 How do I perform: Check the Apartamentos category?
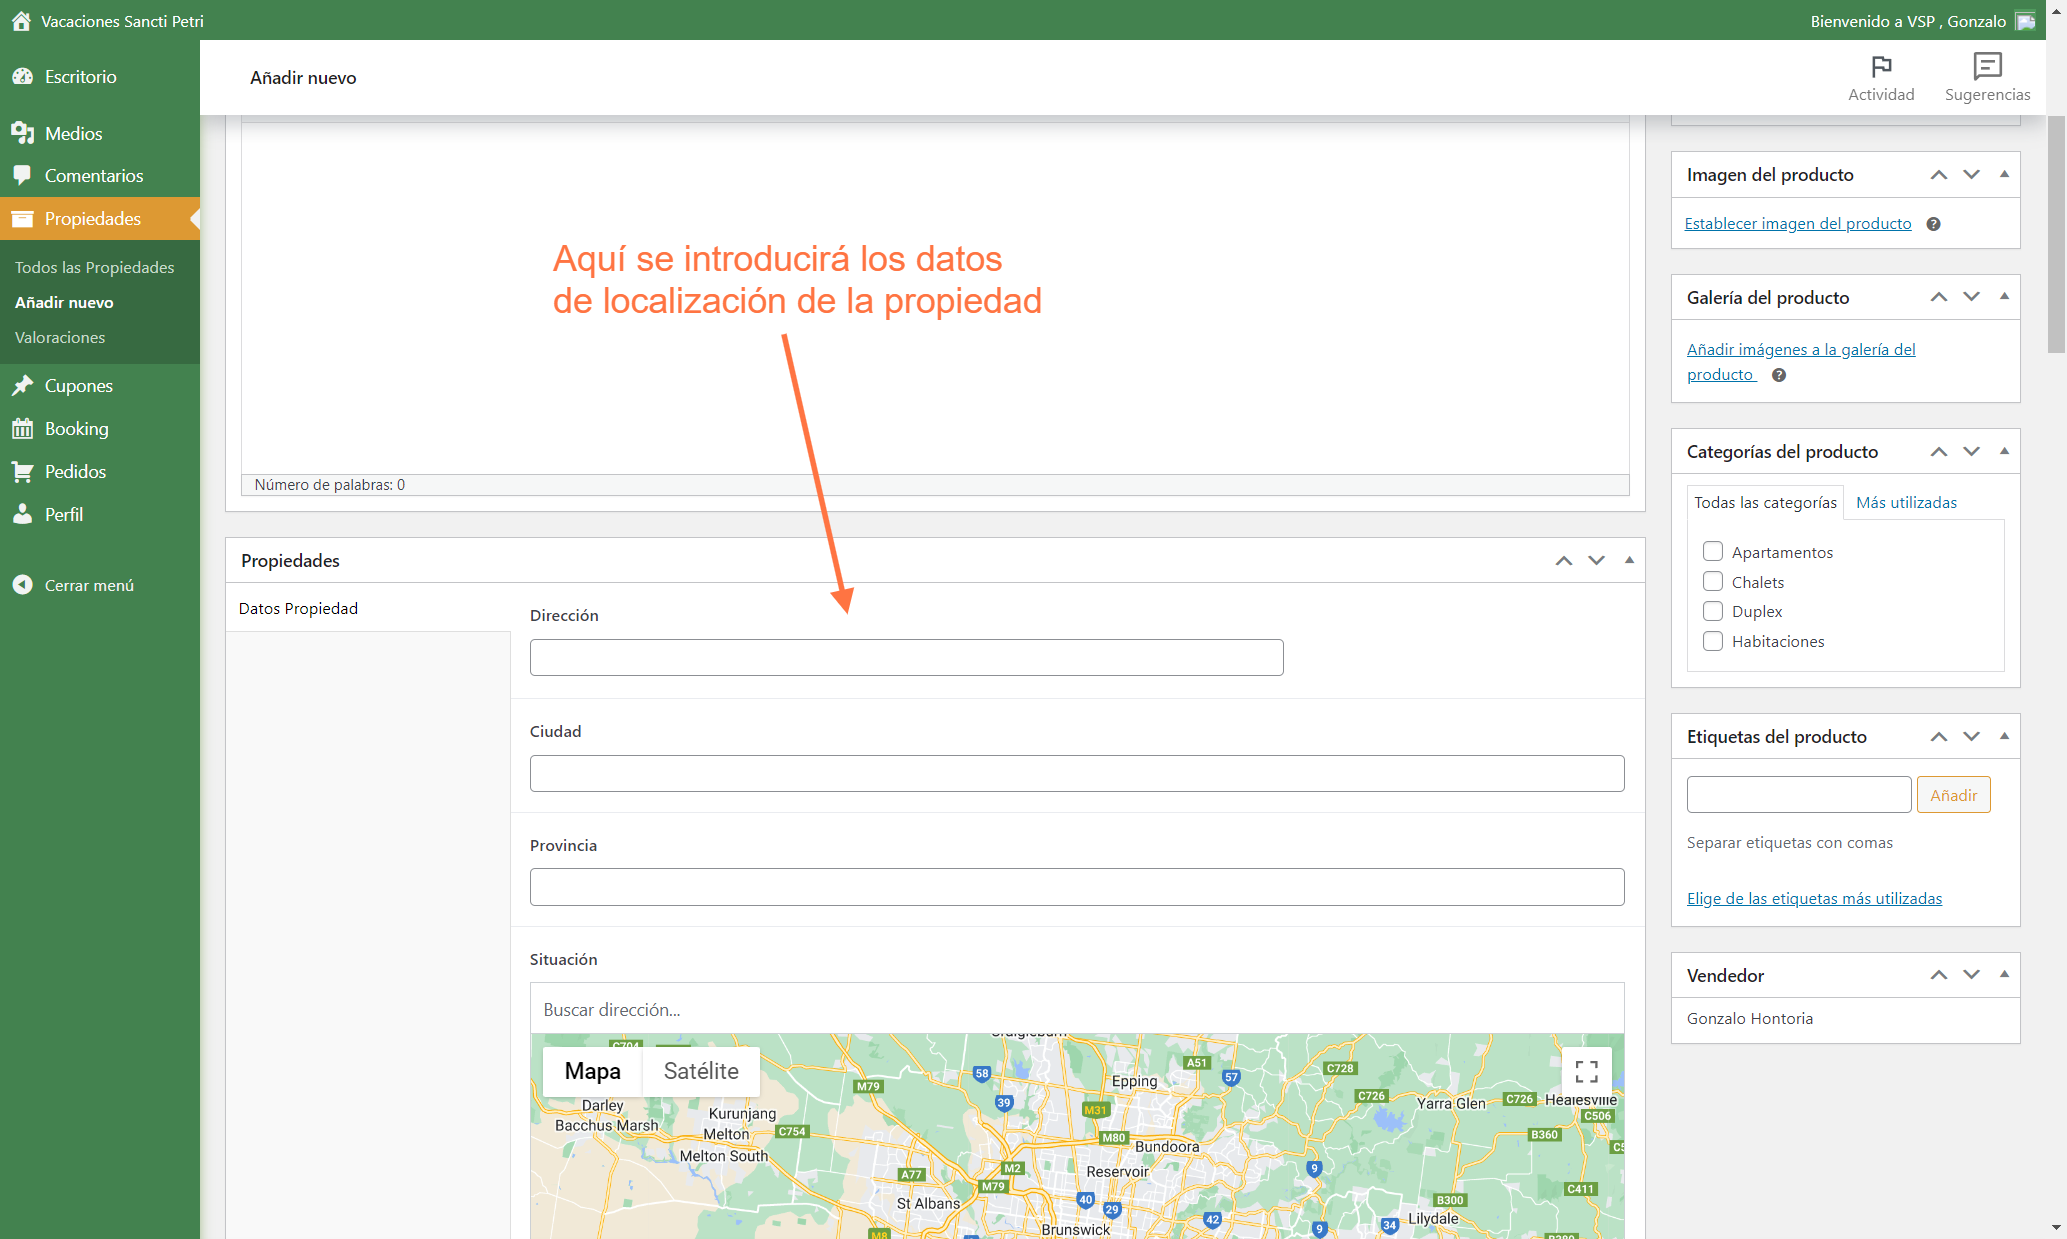pyautogui.click(x=1713, y=552)
